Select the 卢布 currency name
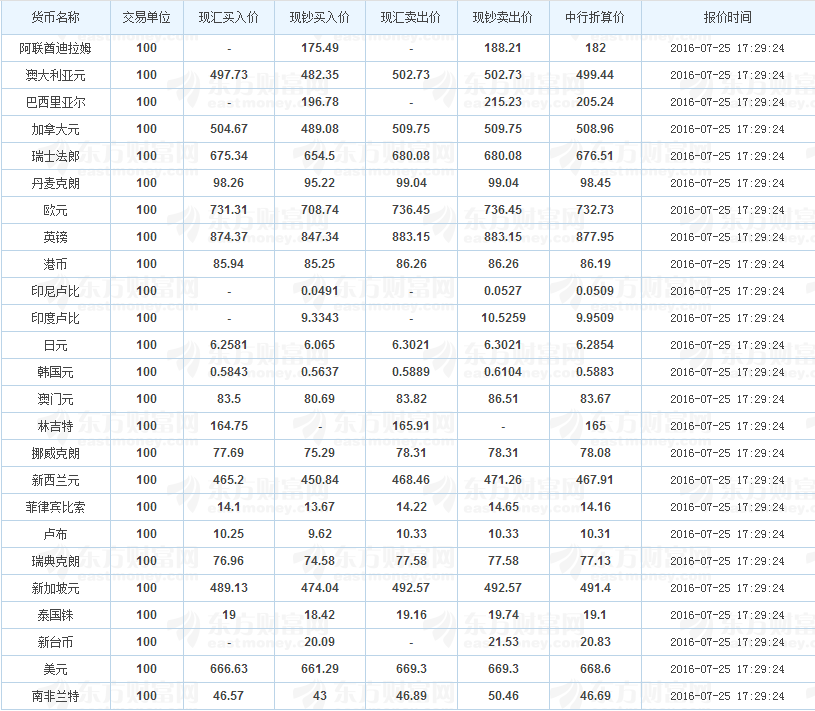The width and height of the screenshot is (815, 711). 56,535
